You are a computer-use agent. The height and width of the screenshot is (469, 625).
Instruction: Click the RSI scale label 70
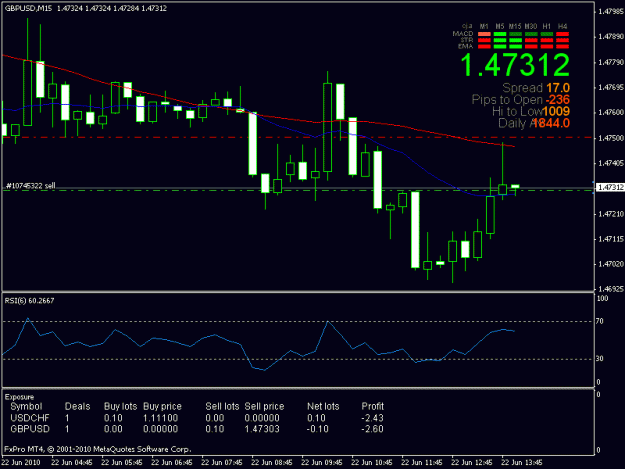pyautogui.click(x=600, y=321)
